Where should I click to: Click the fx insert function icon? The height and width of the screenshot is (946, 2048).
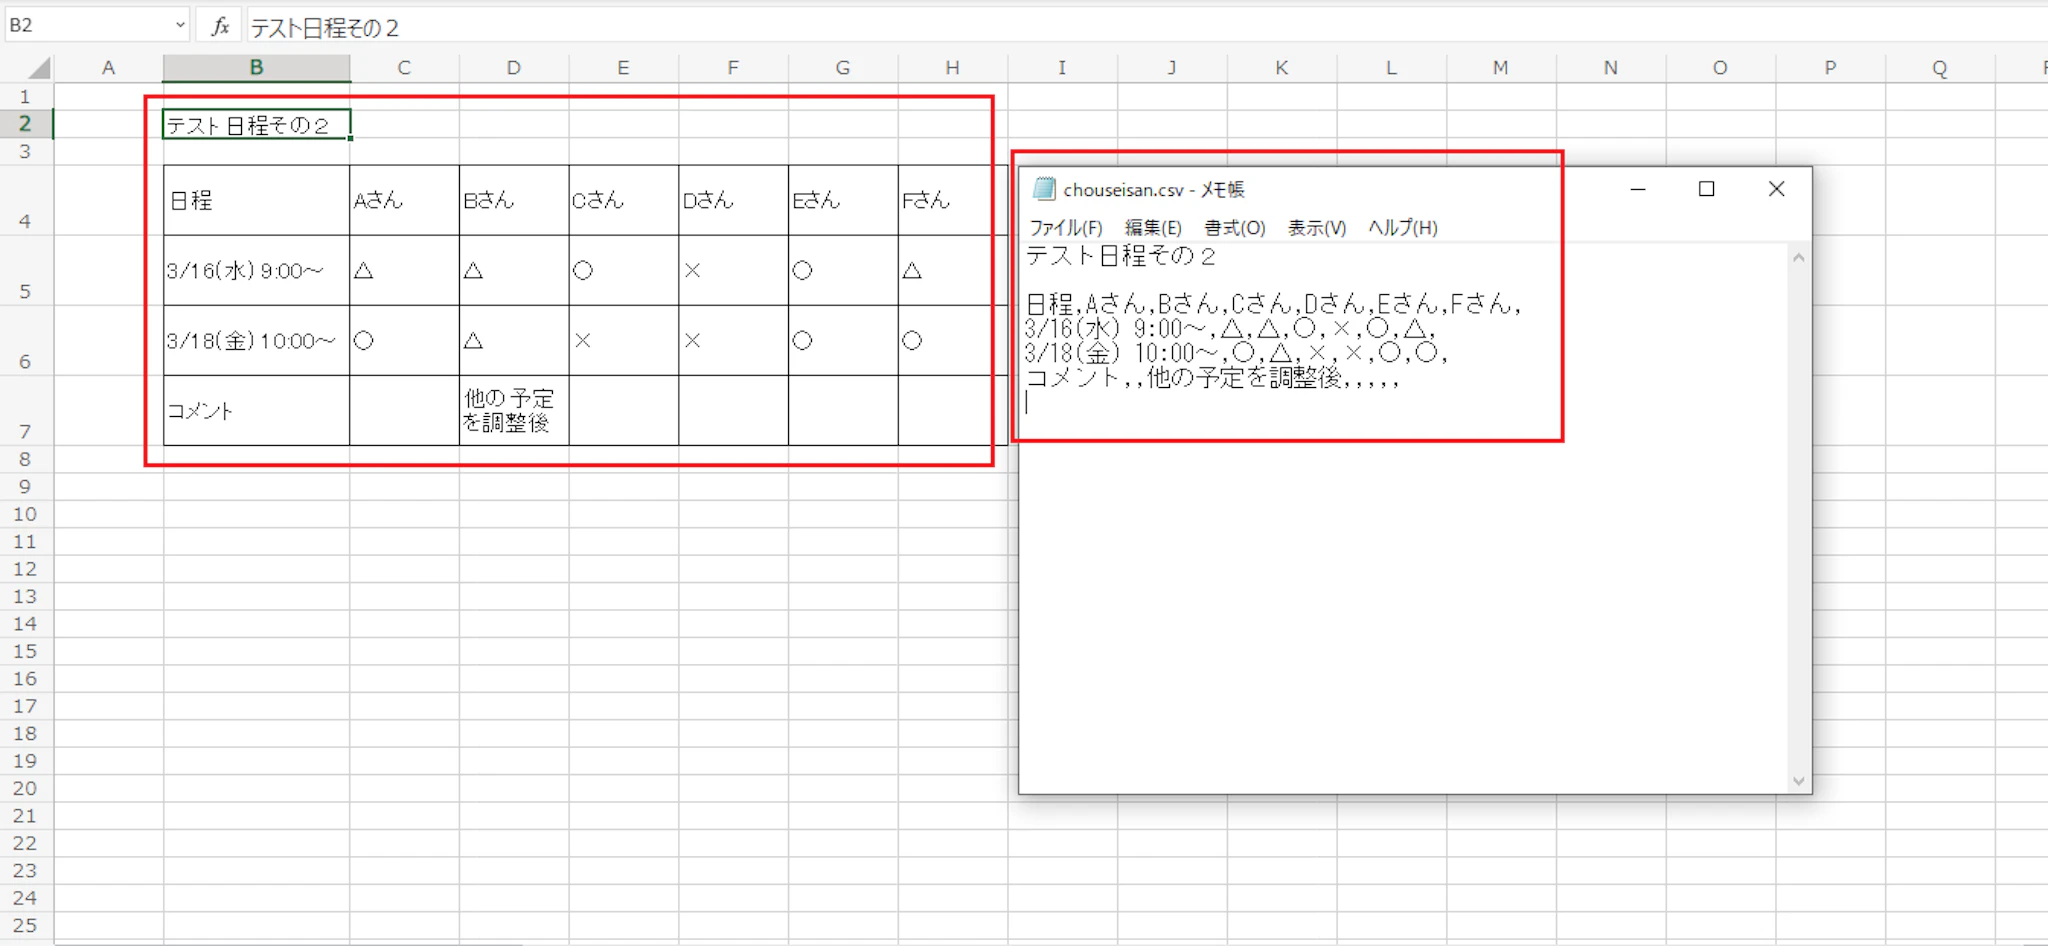(x=220, y=26)
